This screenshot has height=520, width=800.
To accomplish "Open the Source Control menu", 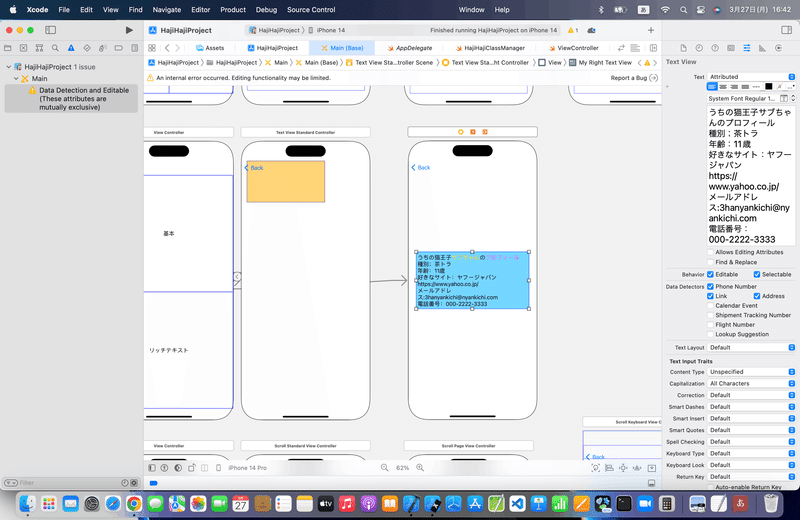I will click(311, 10).
